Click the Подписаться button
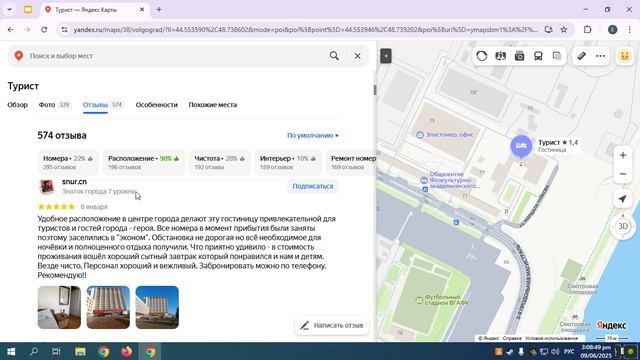Viewport: 640px width, 360px height. point(313,186)
